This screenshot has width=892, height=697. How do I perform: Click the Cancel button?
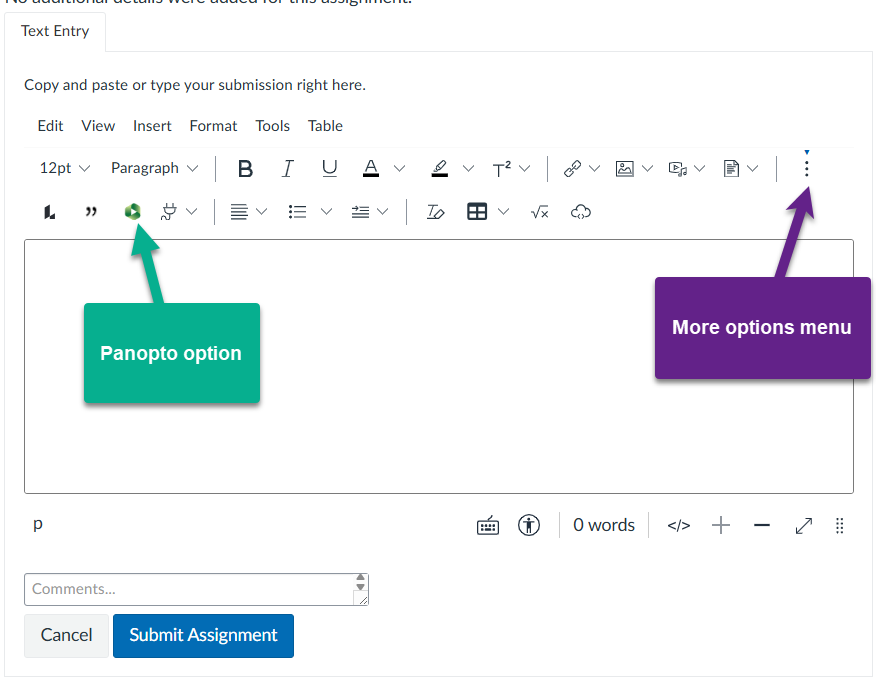click(x=66, y=636)
